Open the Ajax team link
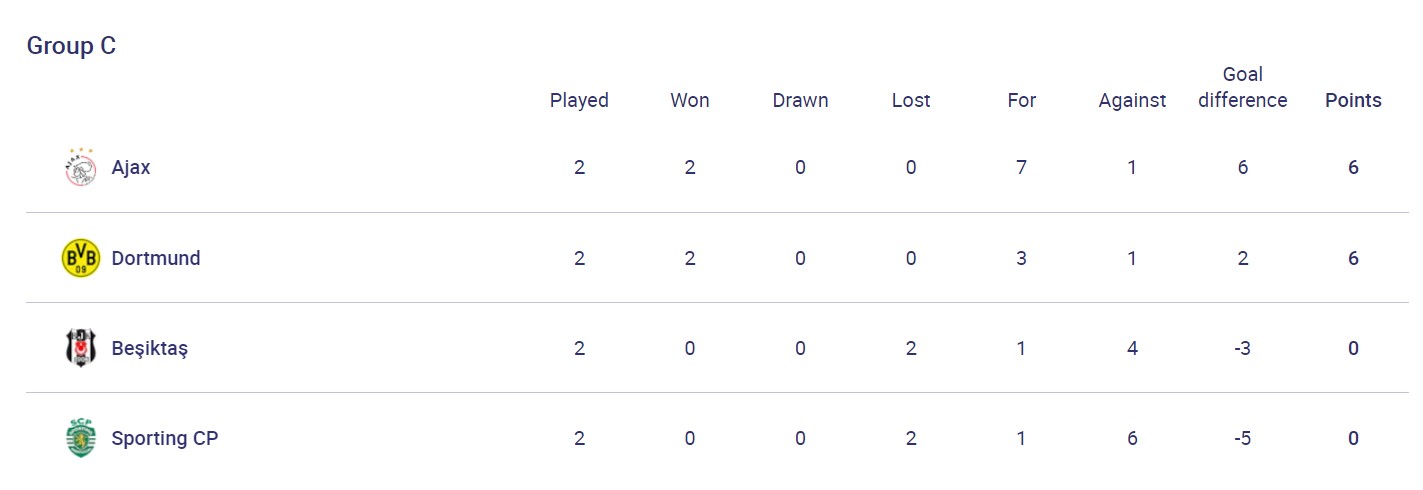The width and height of the screenshot is (1423, 490). 131,167
